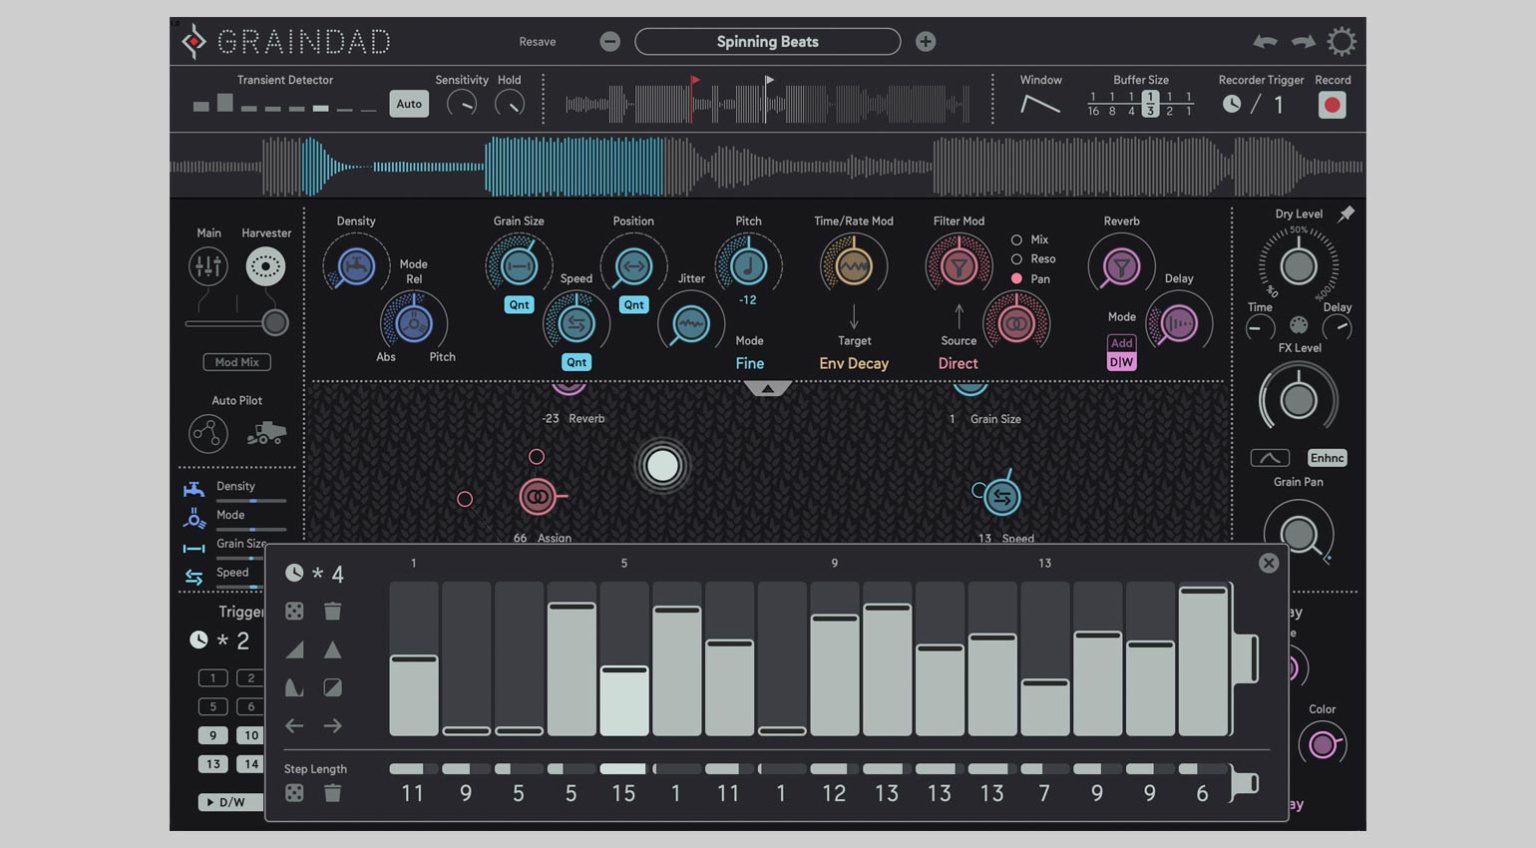Select the Reso radio option
1536x848 pixels.
[1017, 259]
